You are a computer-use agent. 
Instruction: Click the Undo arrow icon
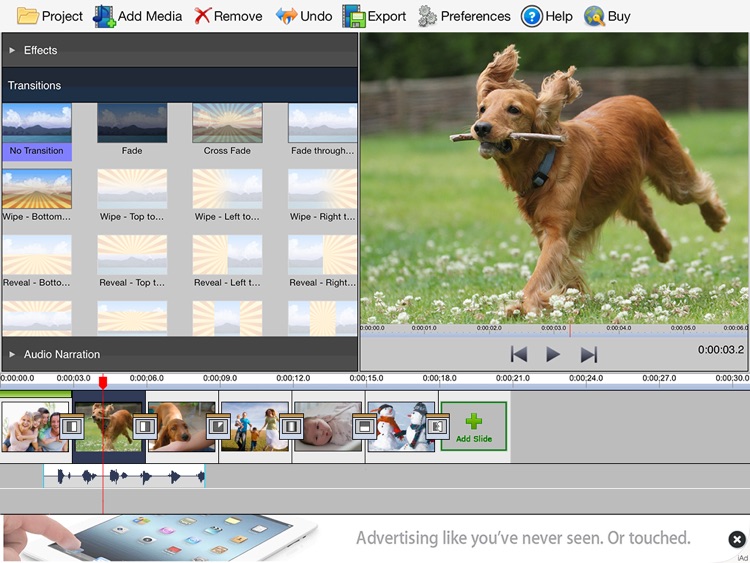pos(286,16)
